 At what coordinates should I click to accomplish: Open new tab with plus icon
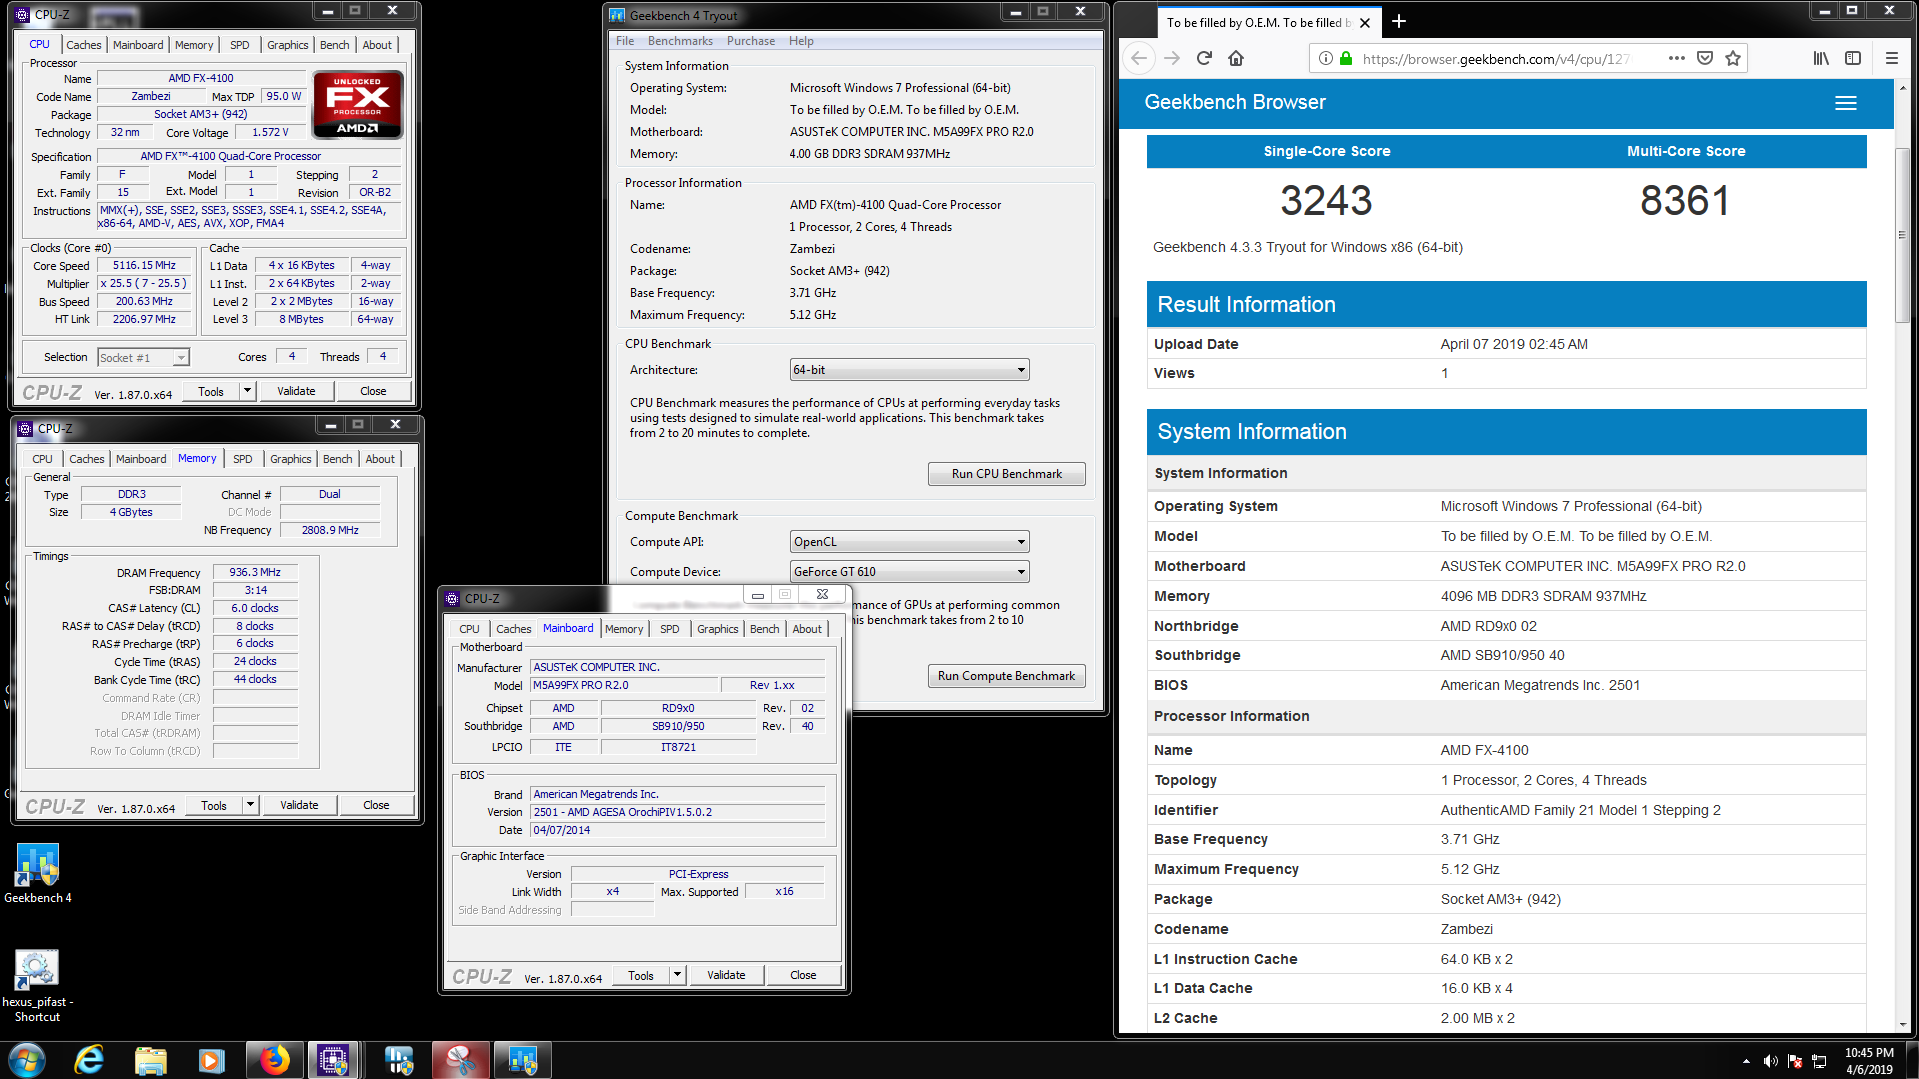pos(1398,22)
